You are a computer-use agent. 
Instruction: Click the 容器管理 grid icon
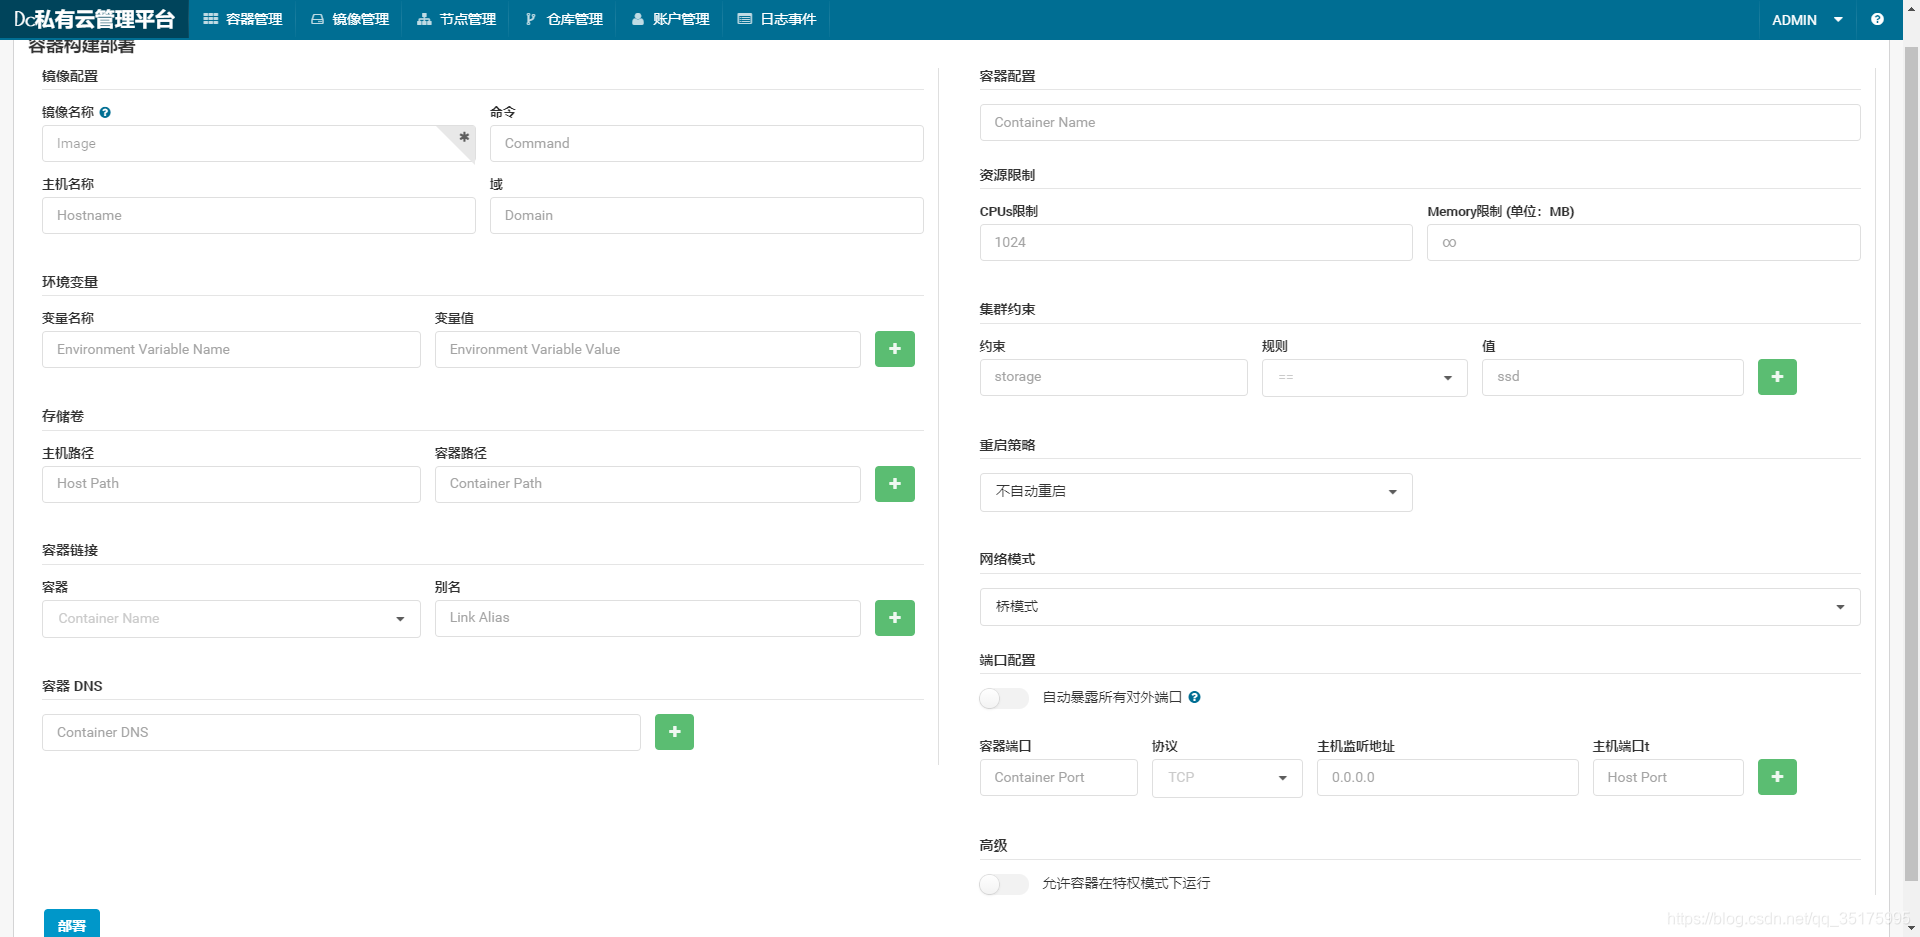pos(209,19)
